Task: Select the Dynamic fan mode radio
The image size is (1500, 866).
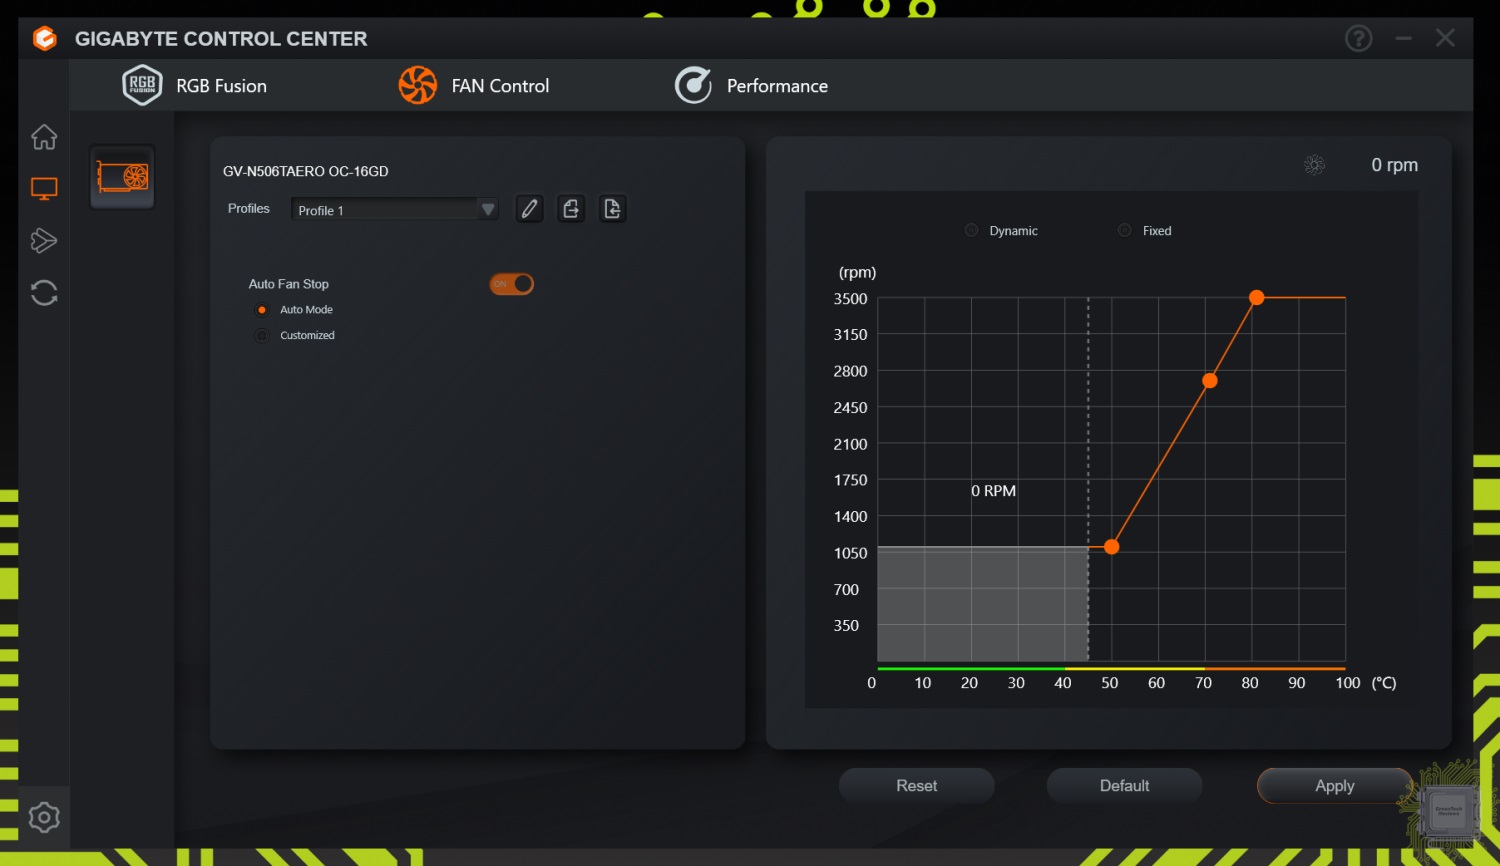Action: coord(971,230)
